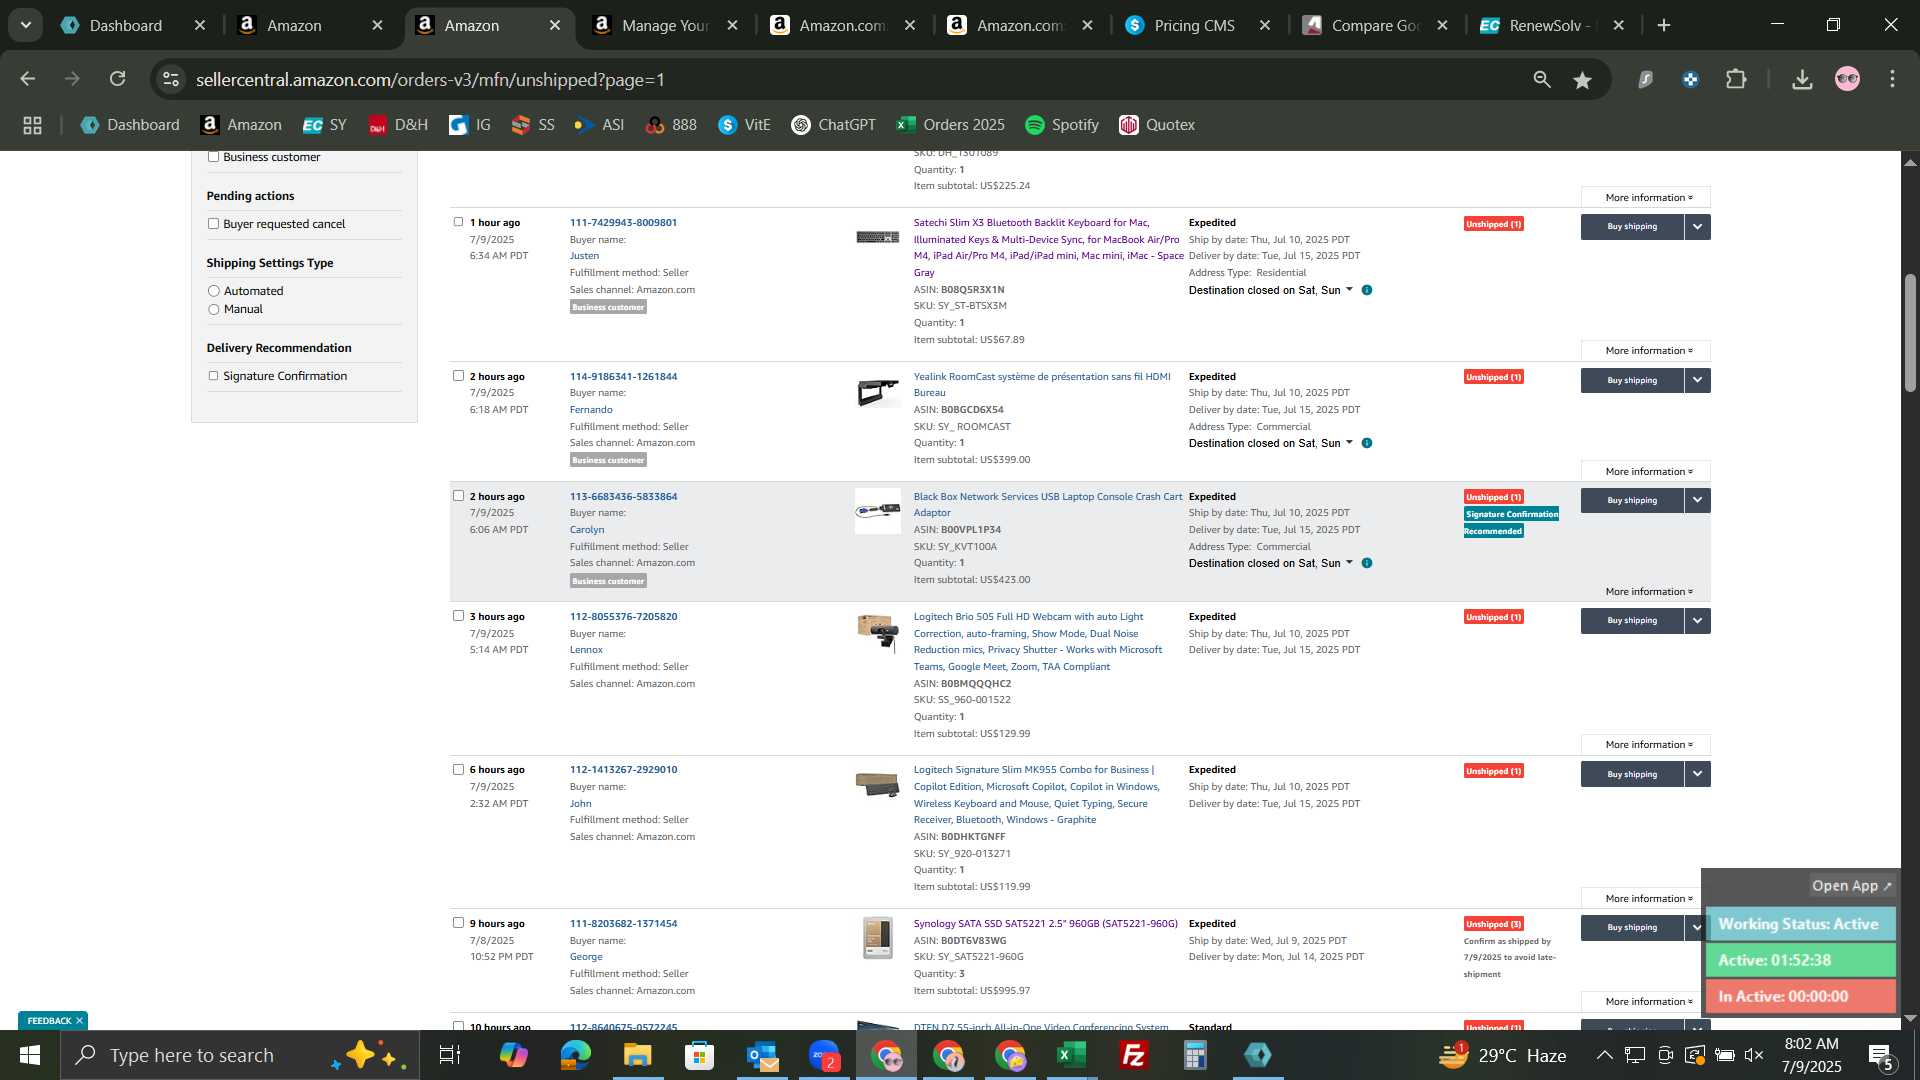Select order 114-9186341-1261844 checkbox
The image size is (1920, 1080).
click(x=458, y=375)
